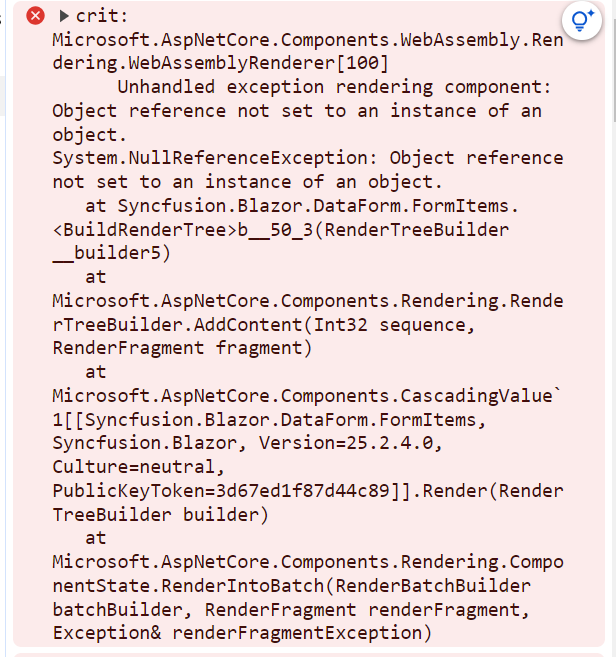Click the "TreeBuilder builder)" line
616x657 pixels.
pyautogui.click(x=160, y=515)
